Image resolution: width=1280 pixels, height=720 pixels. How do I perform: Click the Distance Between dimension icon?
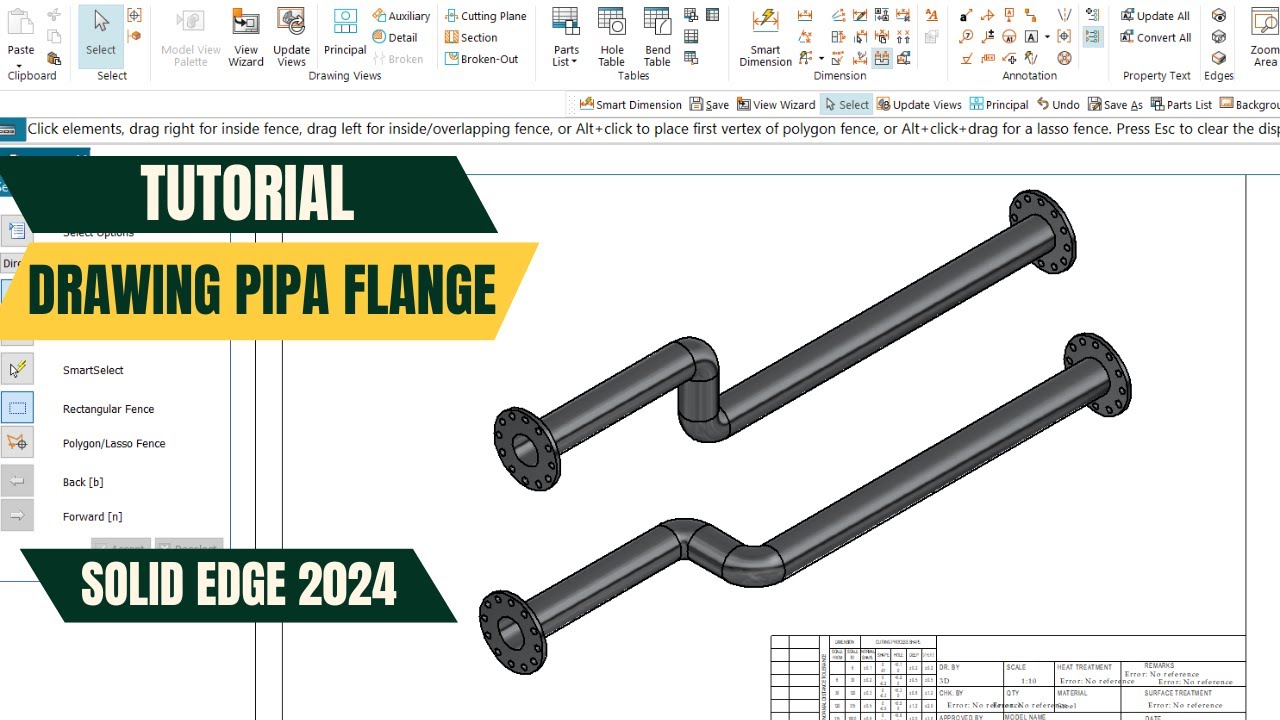pos(804,15)
